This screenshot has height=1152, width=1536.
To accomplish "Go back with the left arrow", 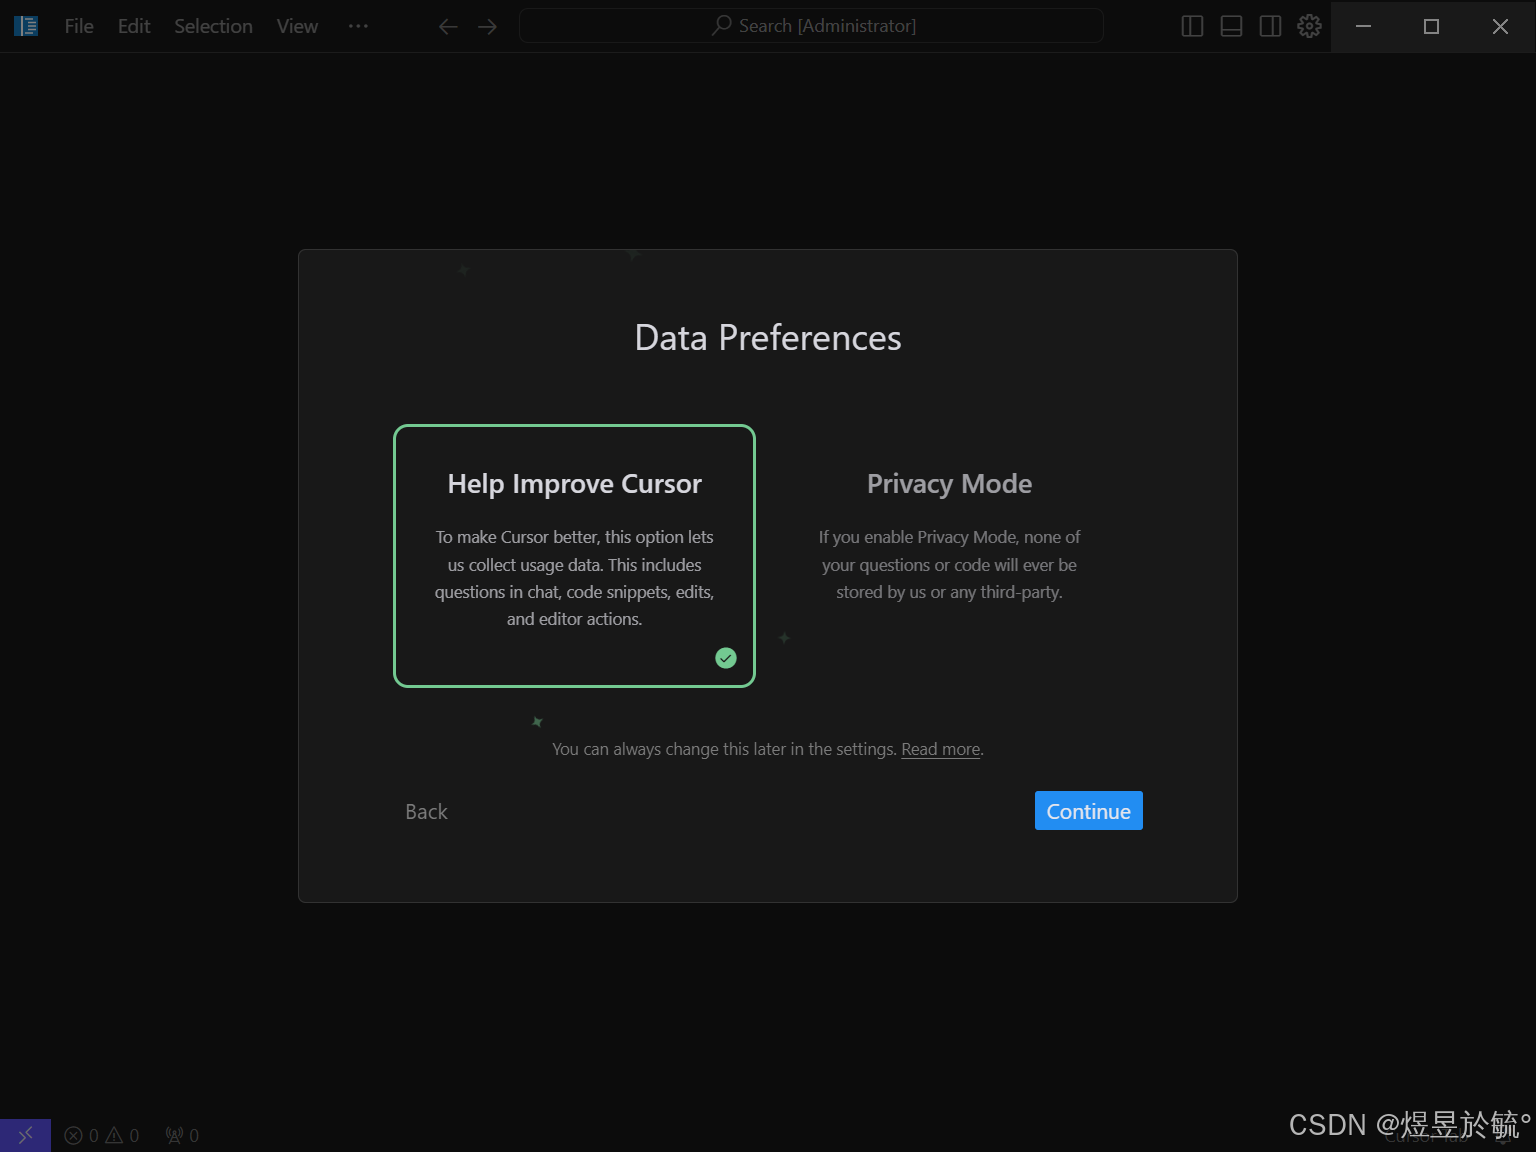I will 448,27.
